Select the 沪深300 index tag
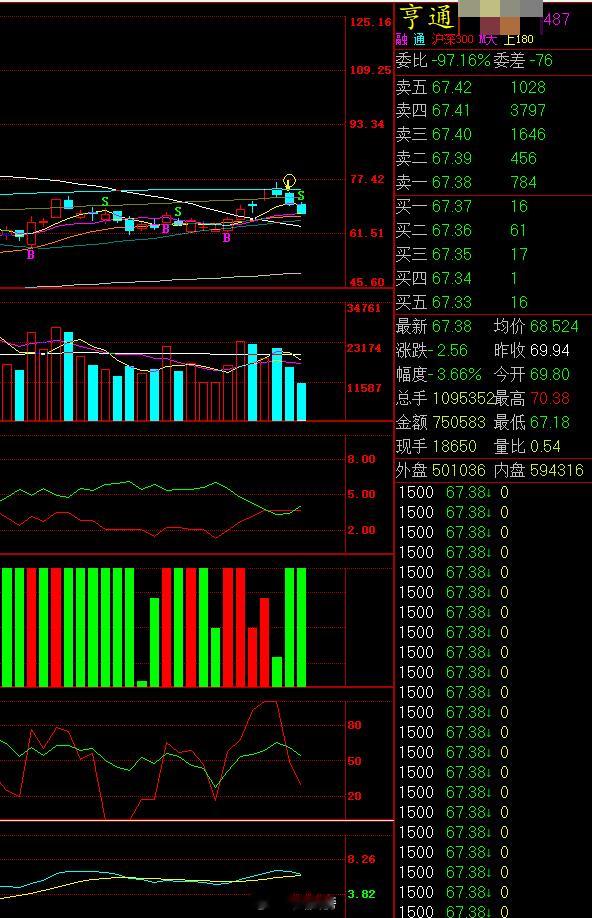 point(452,39)
